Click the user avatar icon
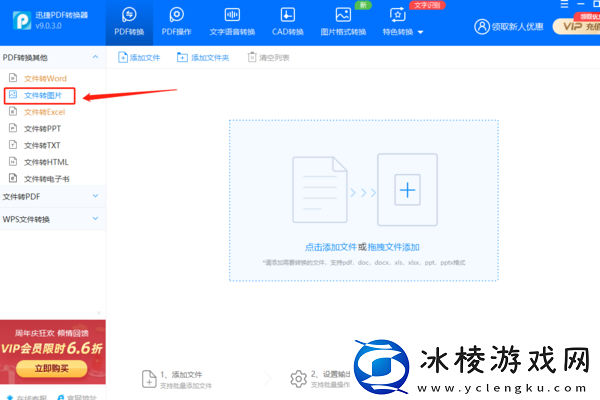Viewport: 600px width, 400px height. (482, 26)
